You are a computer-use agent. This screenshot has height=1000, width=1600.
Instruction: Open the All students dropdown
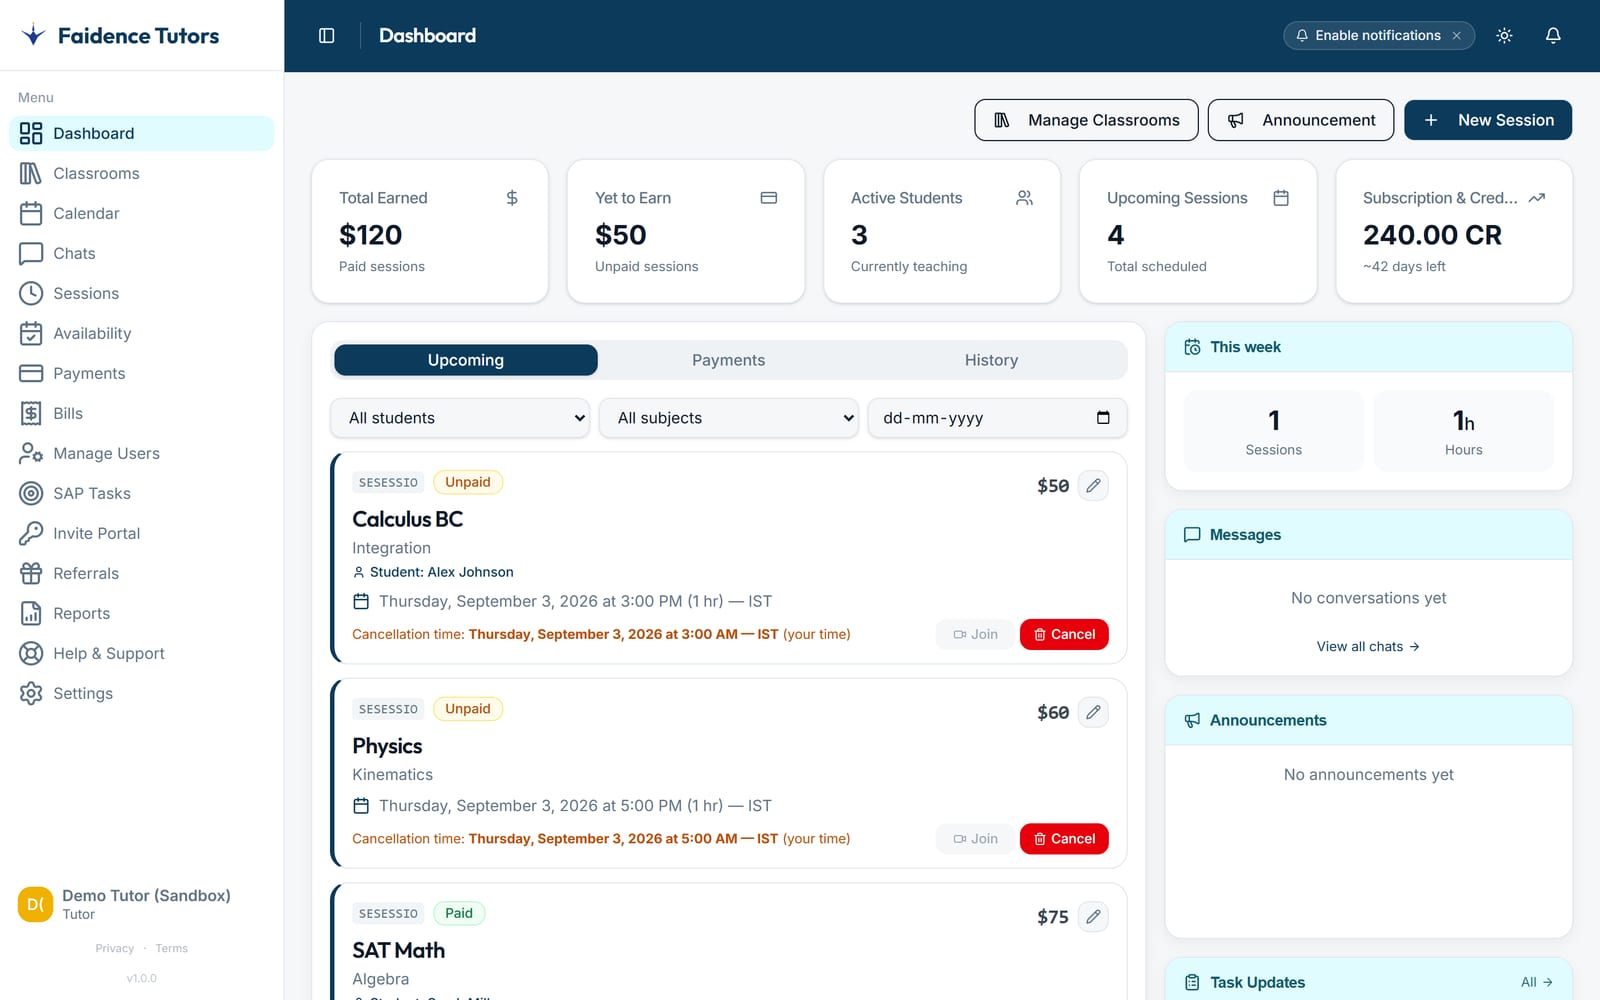coord(460,418)
